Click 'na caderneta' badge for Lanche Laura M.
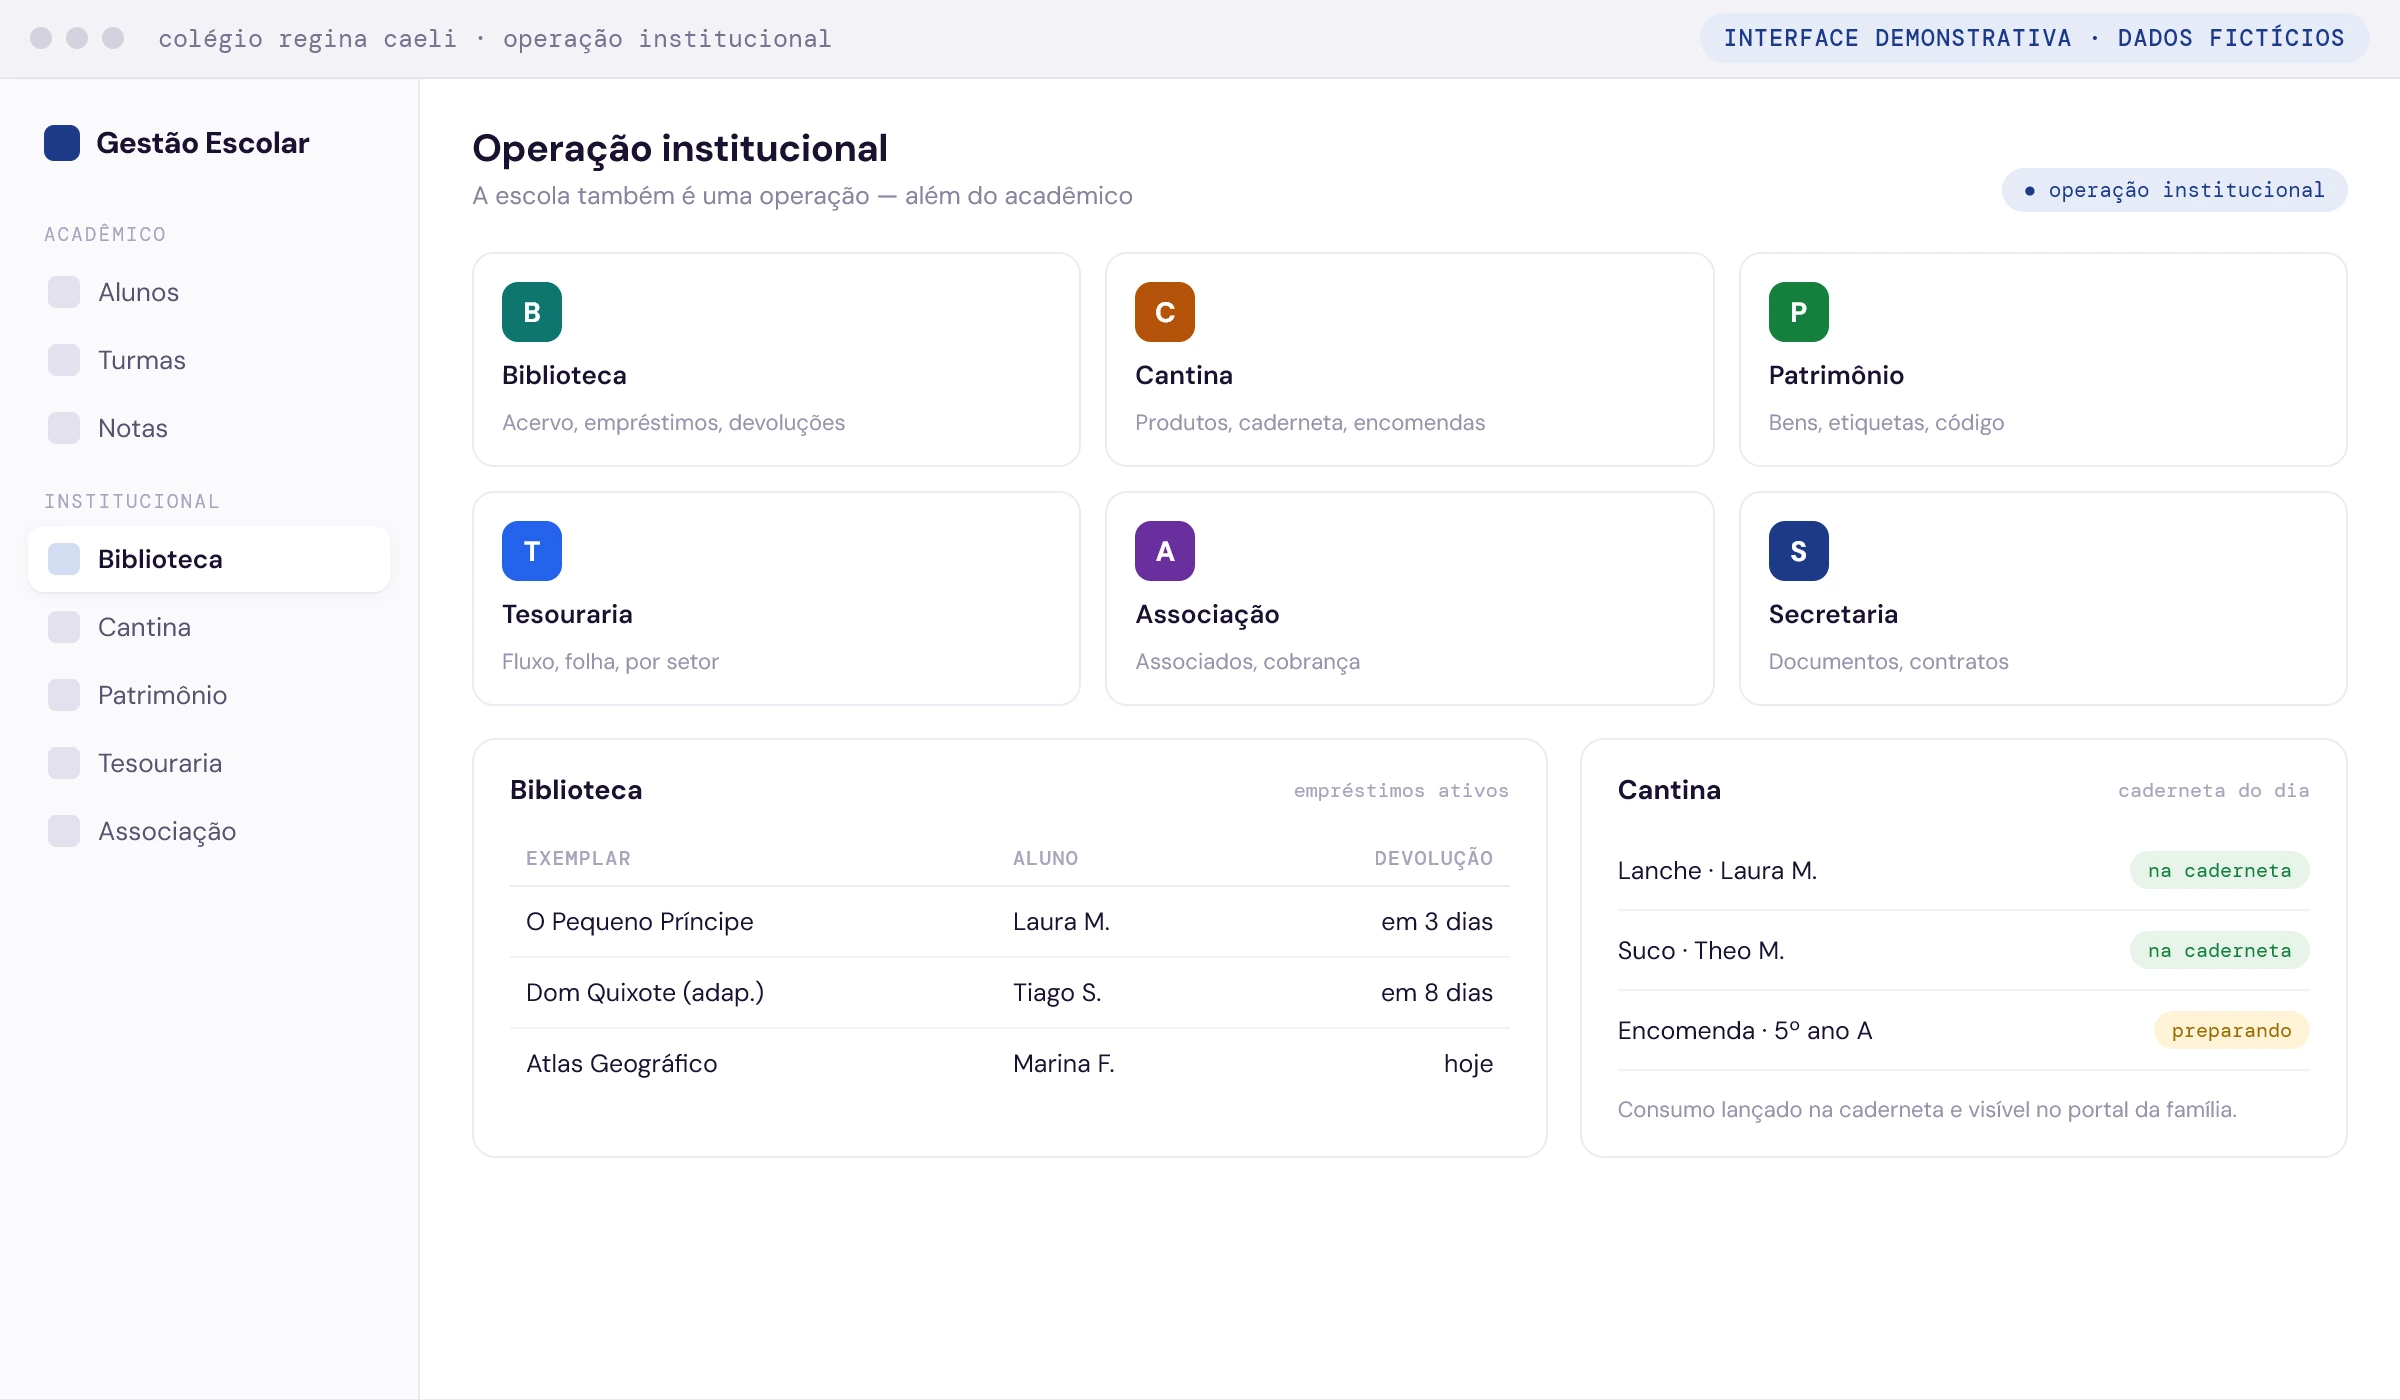Viewport: 2400px width, 1400px height. [x=2219, y=870]
